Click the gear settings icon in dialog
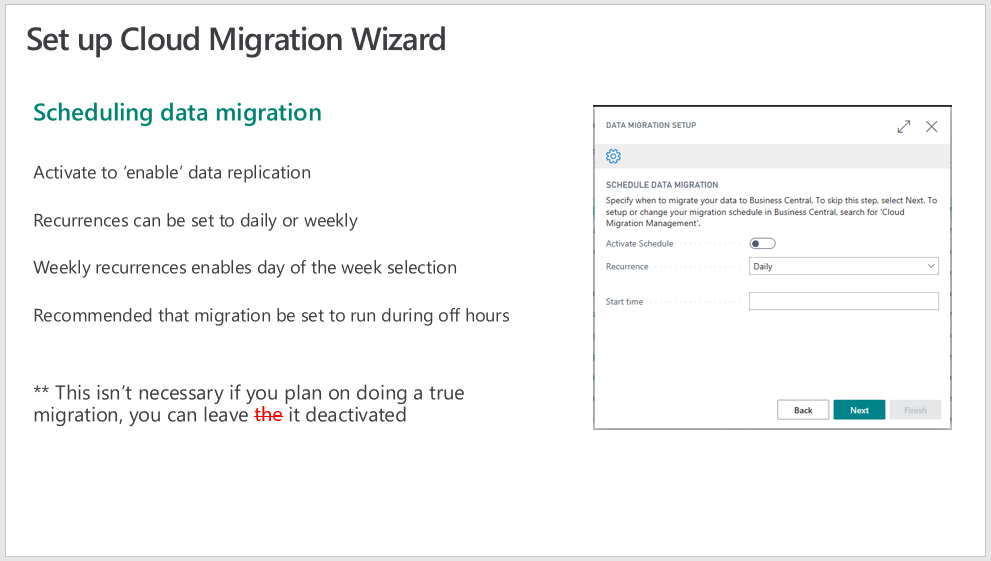 [613, 156]
